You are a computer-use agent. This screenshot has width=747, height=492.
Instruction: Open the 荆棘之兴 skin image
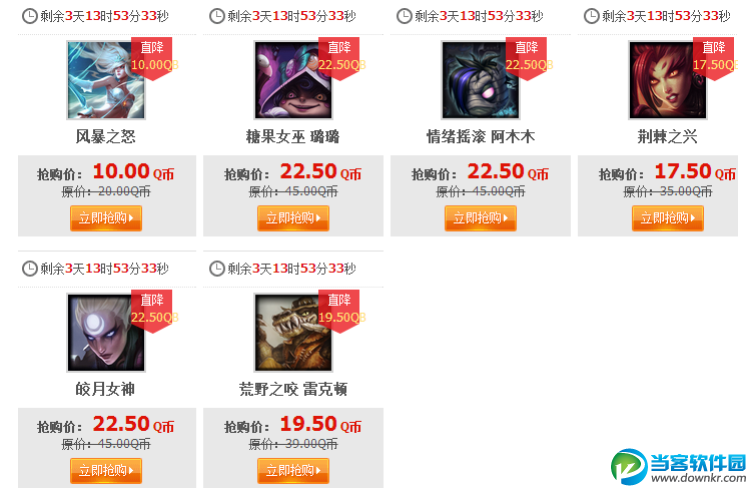[x=667, y=80]
